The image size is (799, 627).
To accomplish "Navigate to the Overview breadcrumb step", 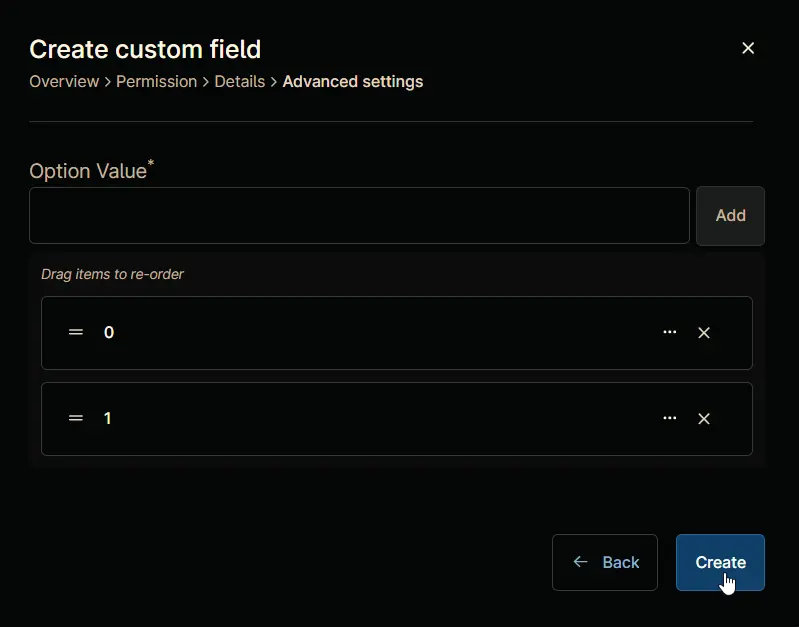I will point(64,82).
